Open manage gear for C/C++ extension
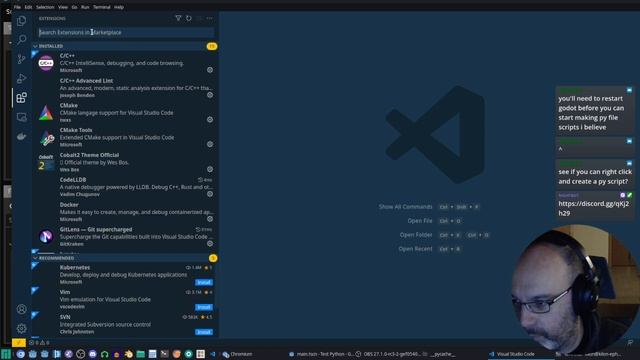This screenshot has height=360, width=640. (210, 70)
